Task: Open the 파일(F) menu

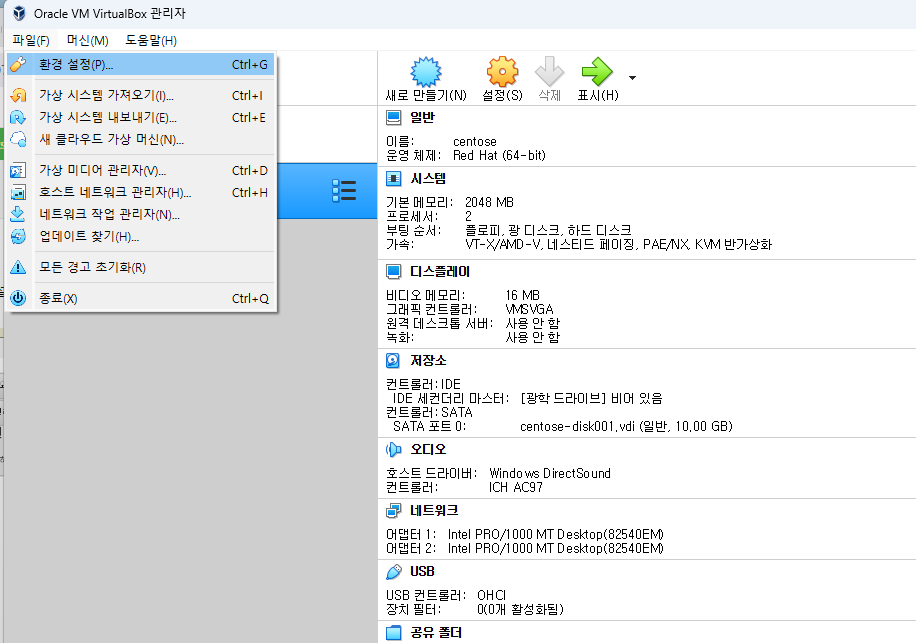Action: [x=31, y=40]
